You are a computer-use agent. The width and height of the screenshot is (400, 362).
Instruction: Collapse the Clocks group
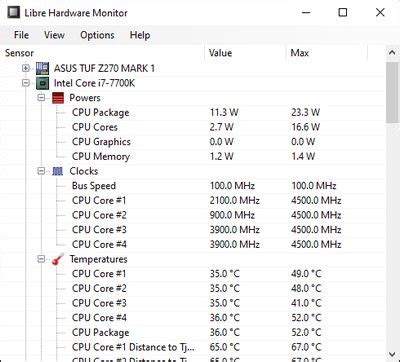pos(41,171)
